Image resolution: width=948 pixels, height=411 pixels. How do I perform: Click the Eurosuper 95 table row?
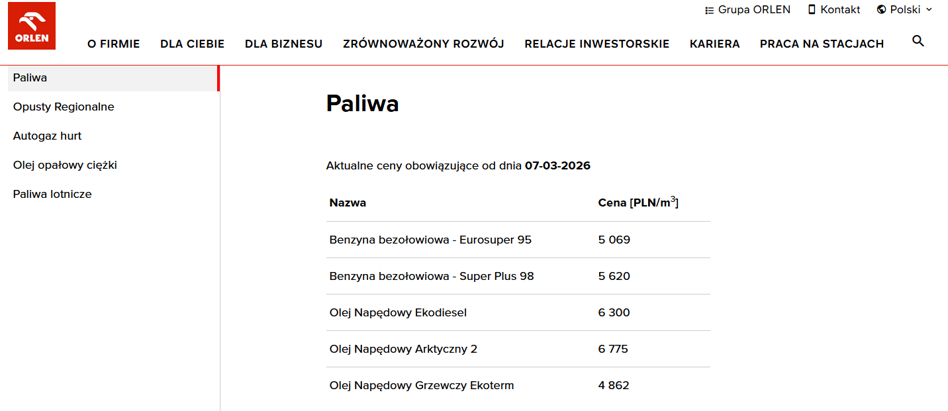pos(518,240)
